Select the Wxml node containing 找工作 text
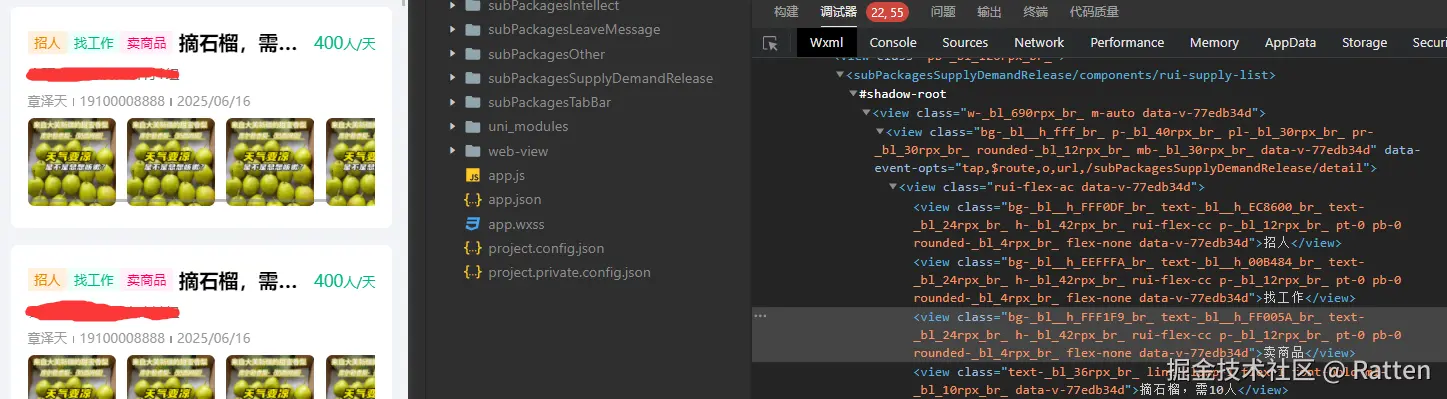Viewport: 1447px width, 399px height. (x=1156, y=279)
